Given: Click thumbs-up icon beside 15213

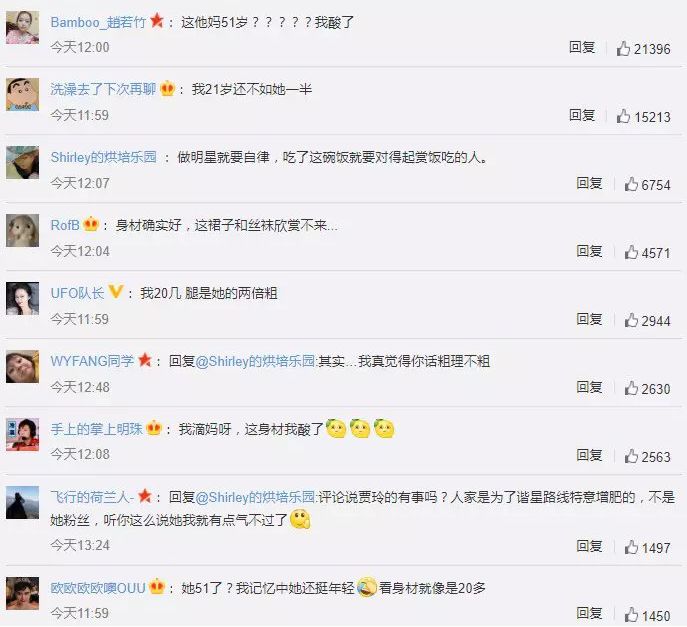Looking at the screenshot, I should click(x=623, y=116).
